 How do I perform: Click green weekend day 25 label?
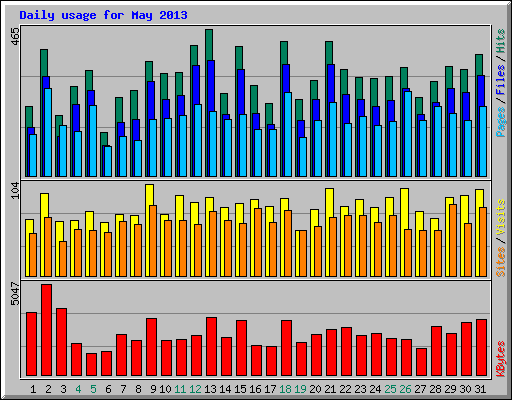390,389
